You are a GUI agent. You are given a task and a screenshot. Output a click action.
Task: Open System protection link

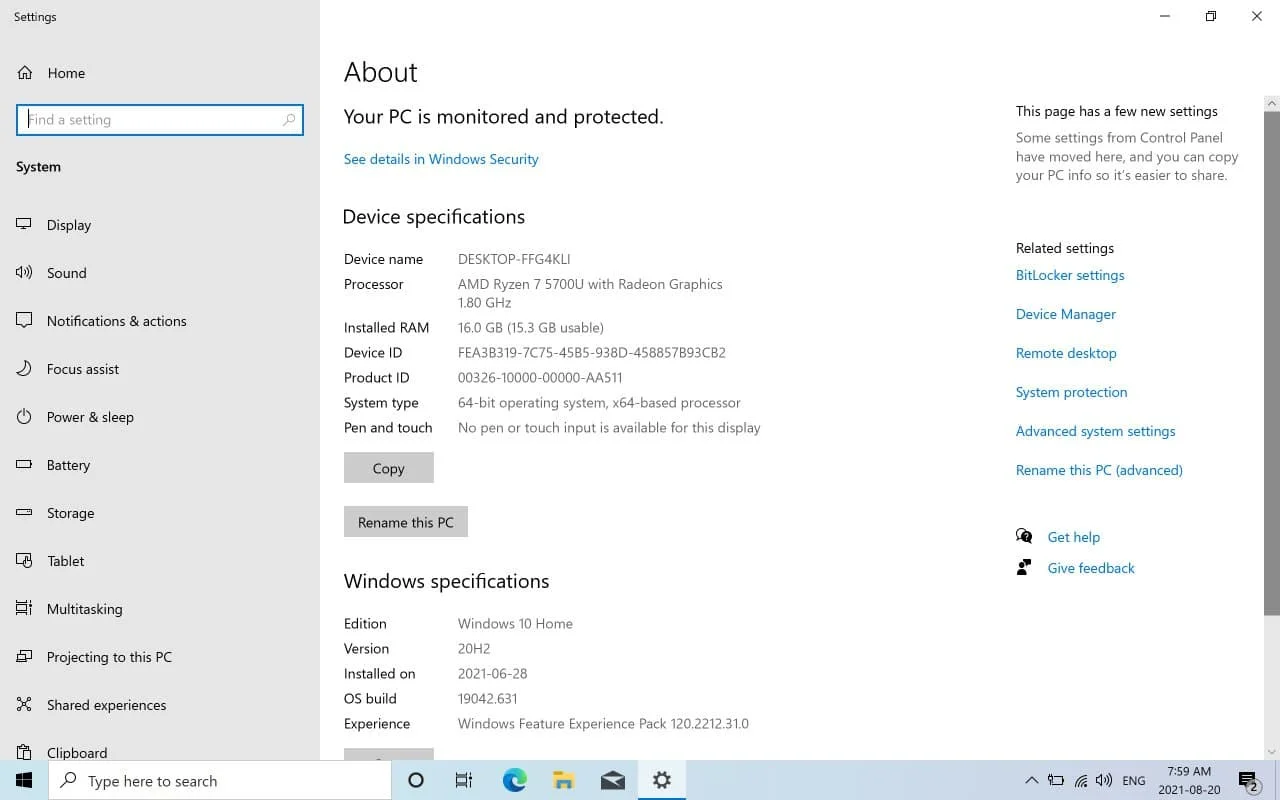(1072, 392)
